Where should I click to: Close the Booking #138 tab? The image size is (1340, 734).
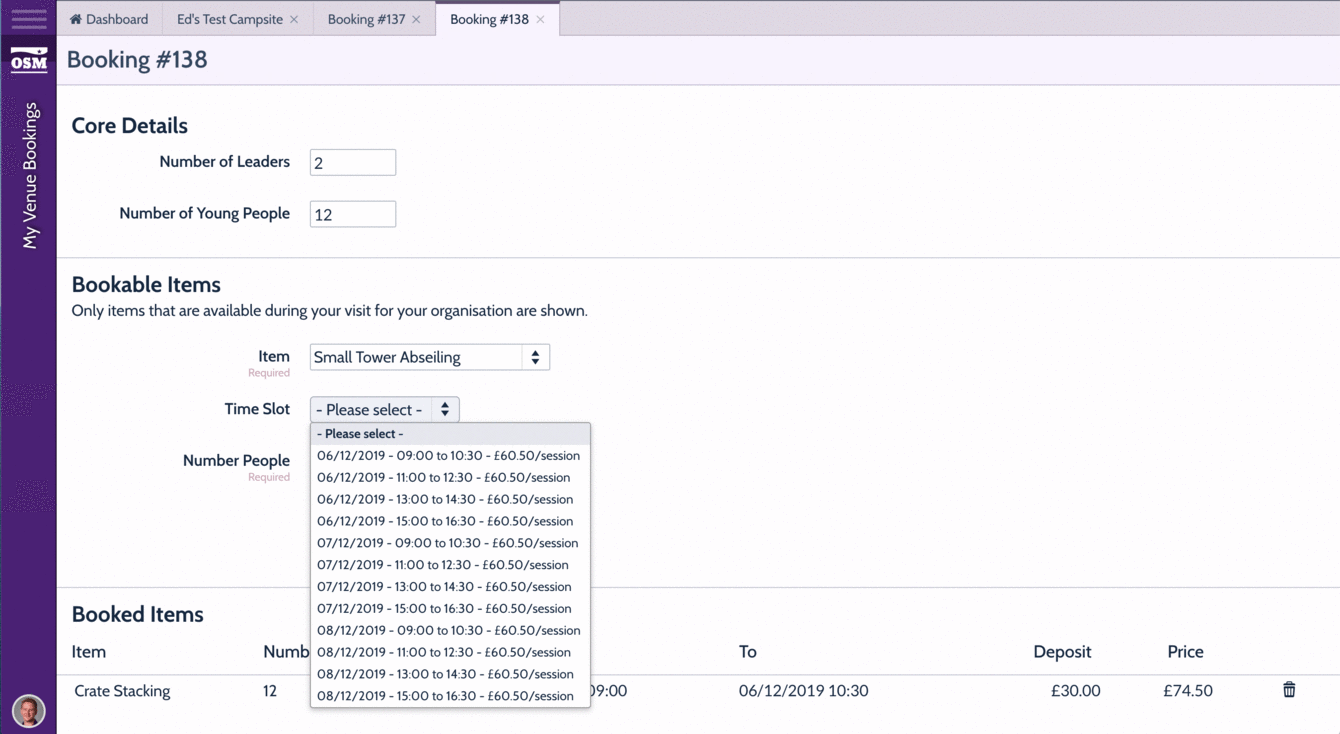(x=541, y=19)
